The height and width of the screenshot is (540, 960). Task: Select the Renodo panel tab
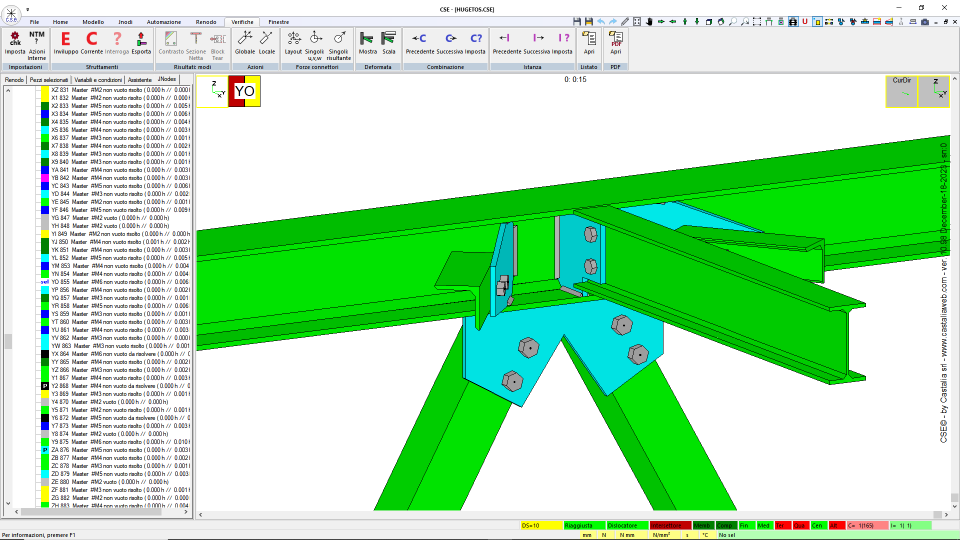14,80
